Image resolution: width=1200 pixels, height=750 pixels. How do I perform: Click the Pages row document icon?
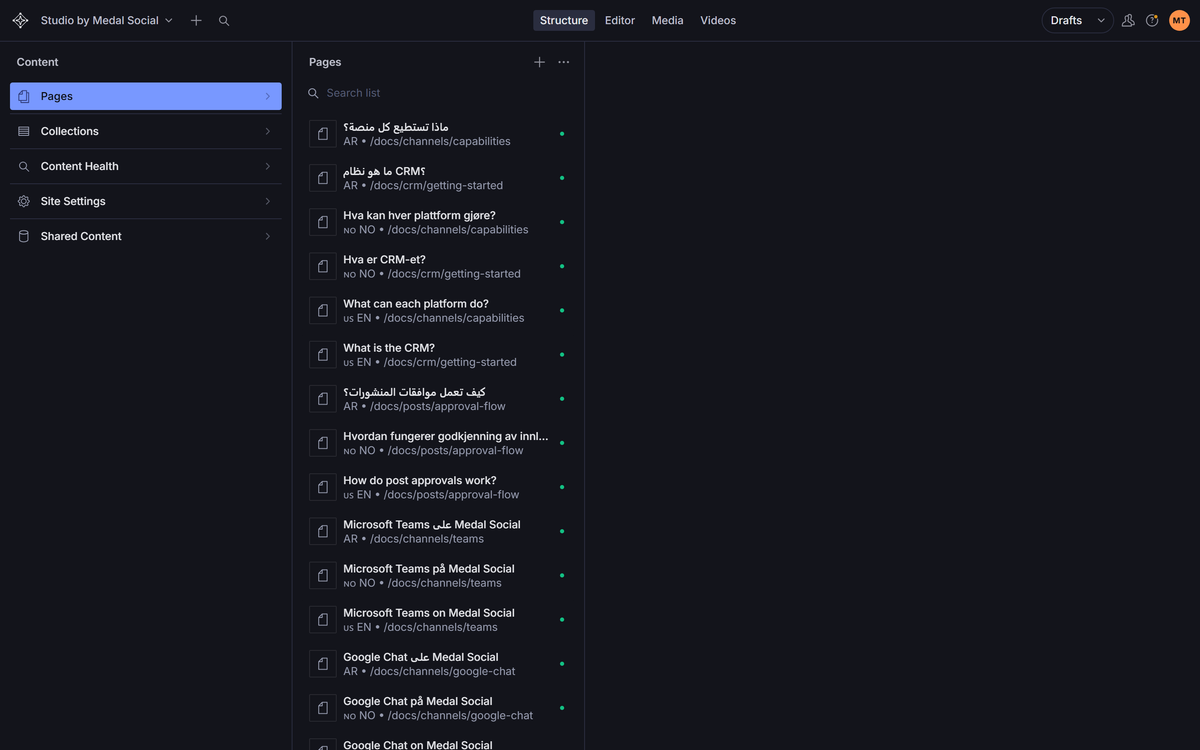[24, 96]
